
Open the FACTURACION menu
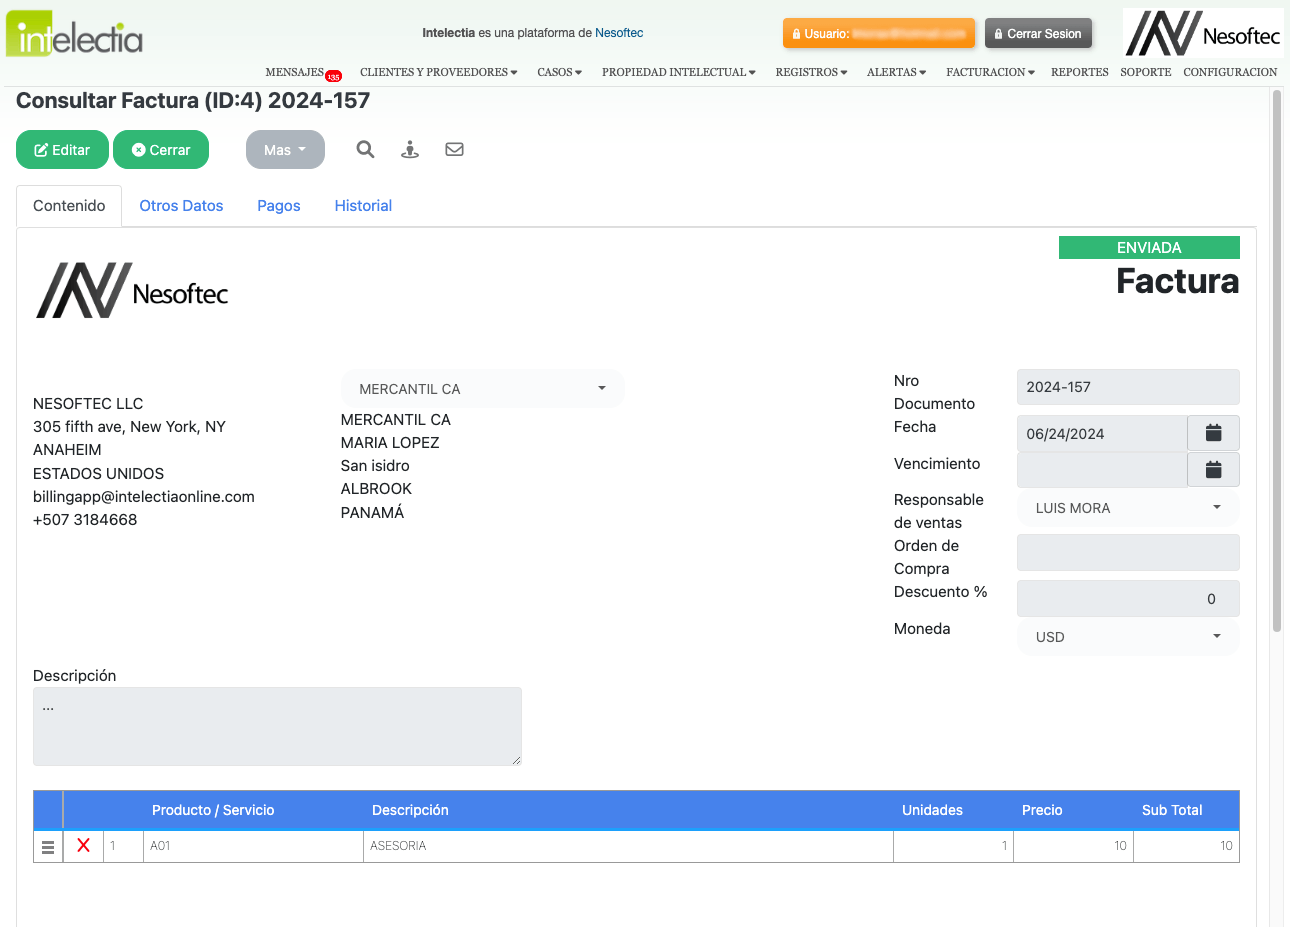[990, 72]
